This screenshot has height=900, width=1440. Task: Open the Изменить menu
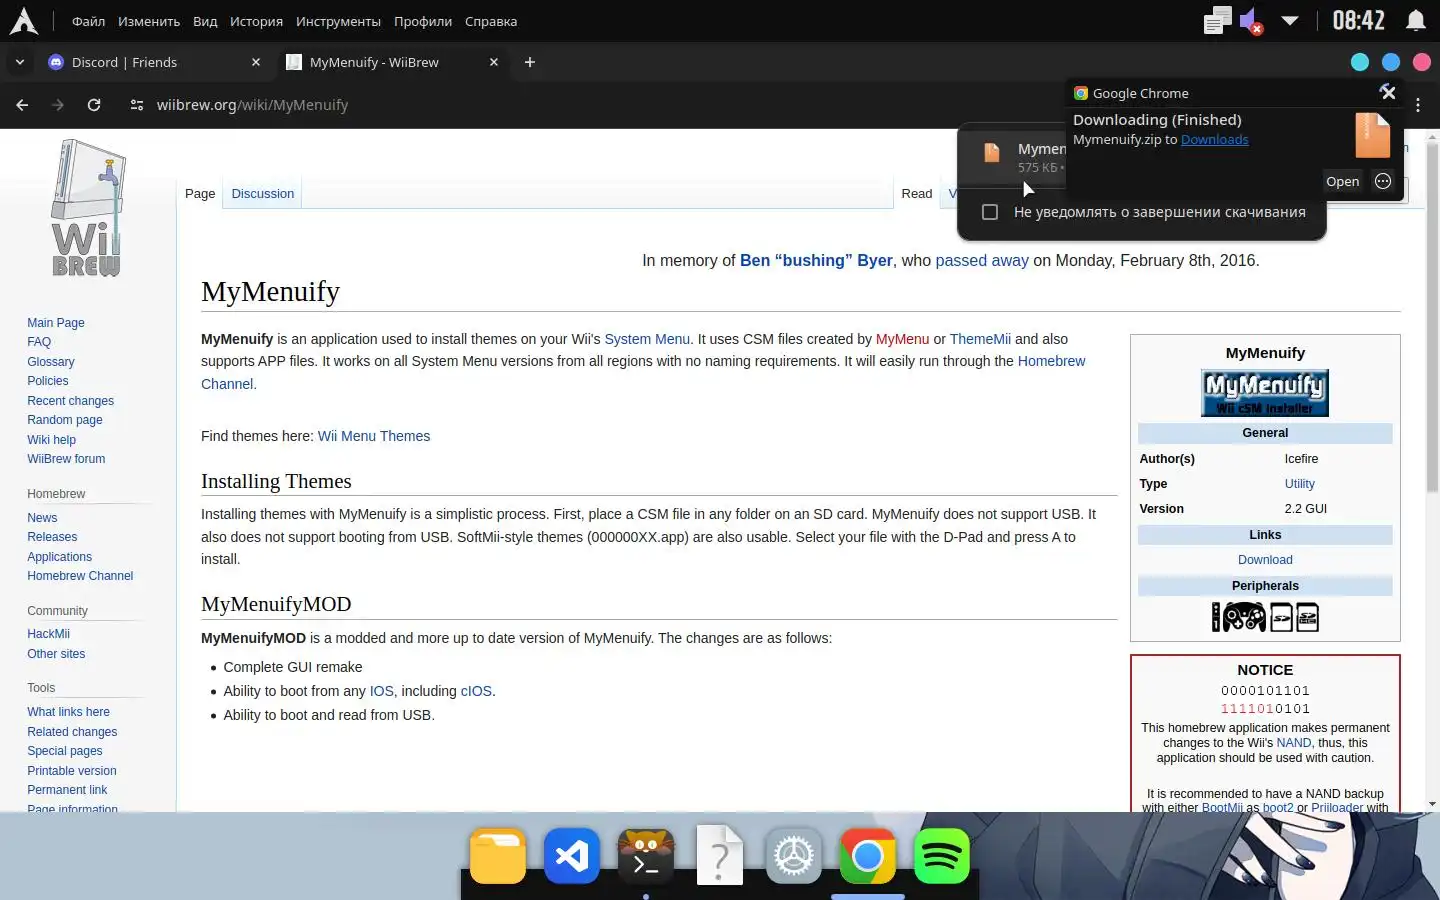coord(149,21)
